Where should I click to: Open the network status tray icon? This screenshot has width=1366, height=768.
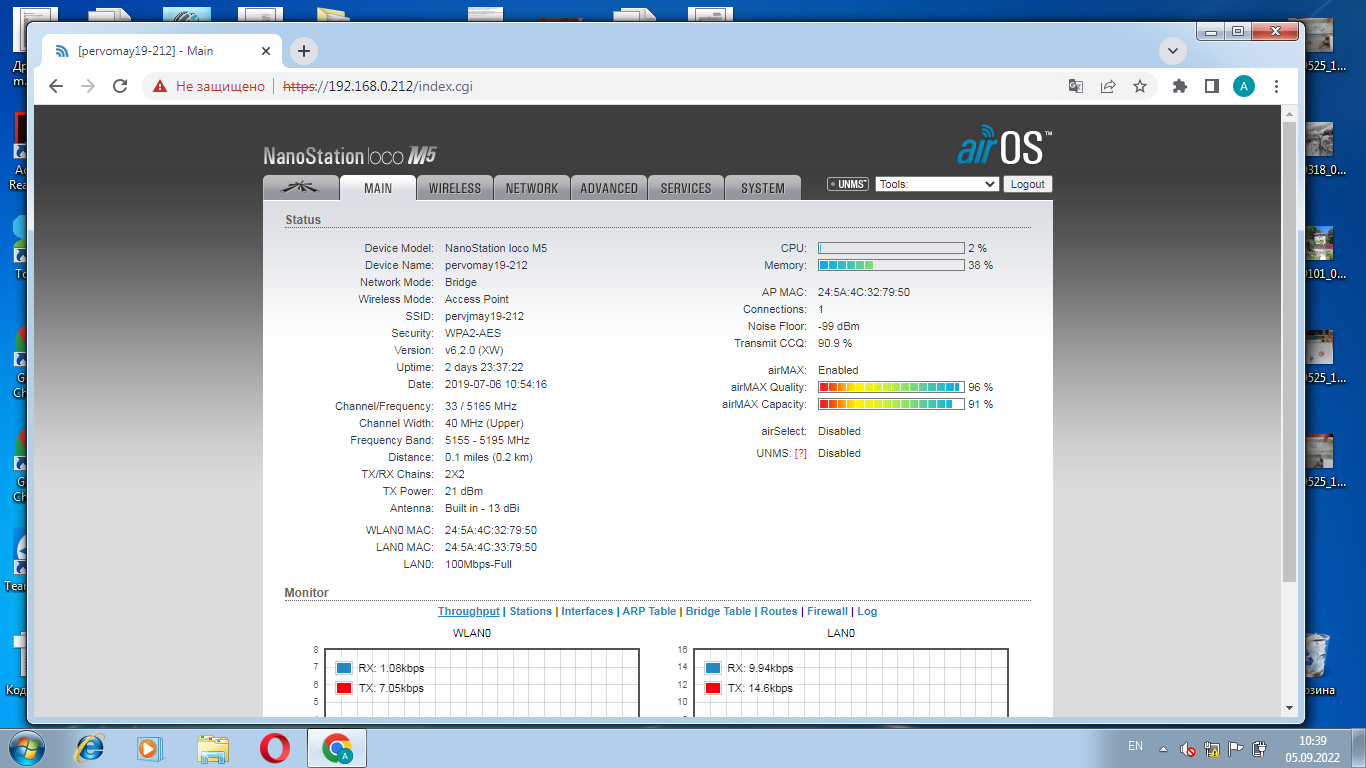point(1212,748)
